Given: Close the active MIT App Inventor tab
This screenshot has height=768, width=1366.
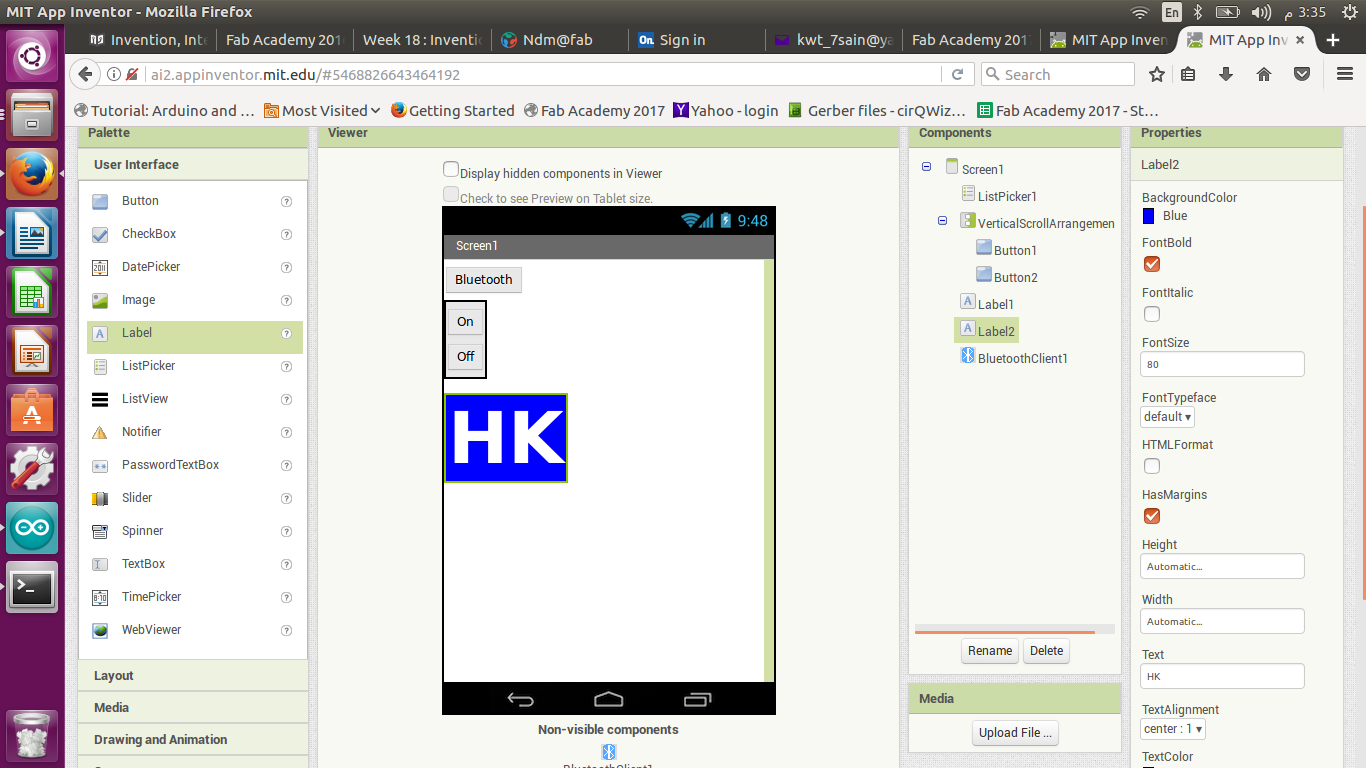Looking at the screenshot, I should 1301,40.
